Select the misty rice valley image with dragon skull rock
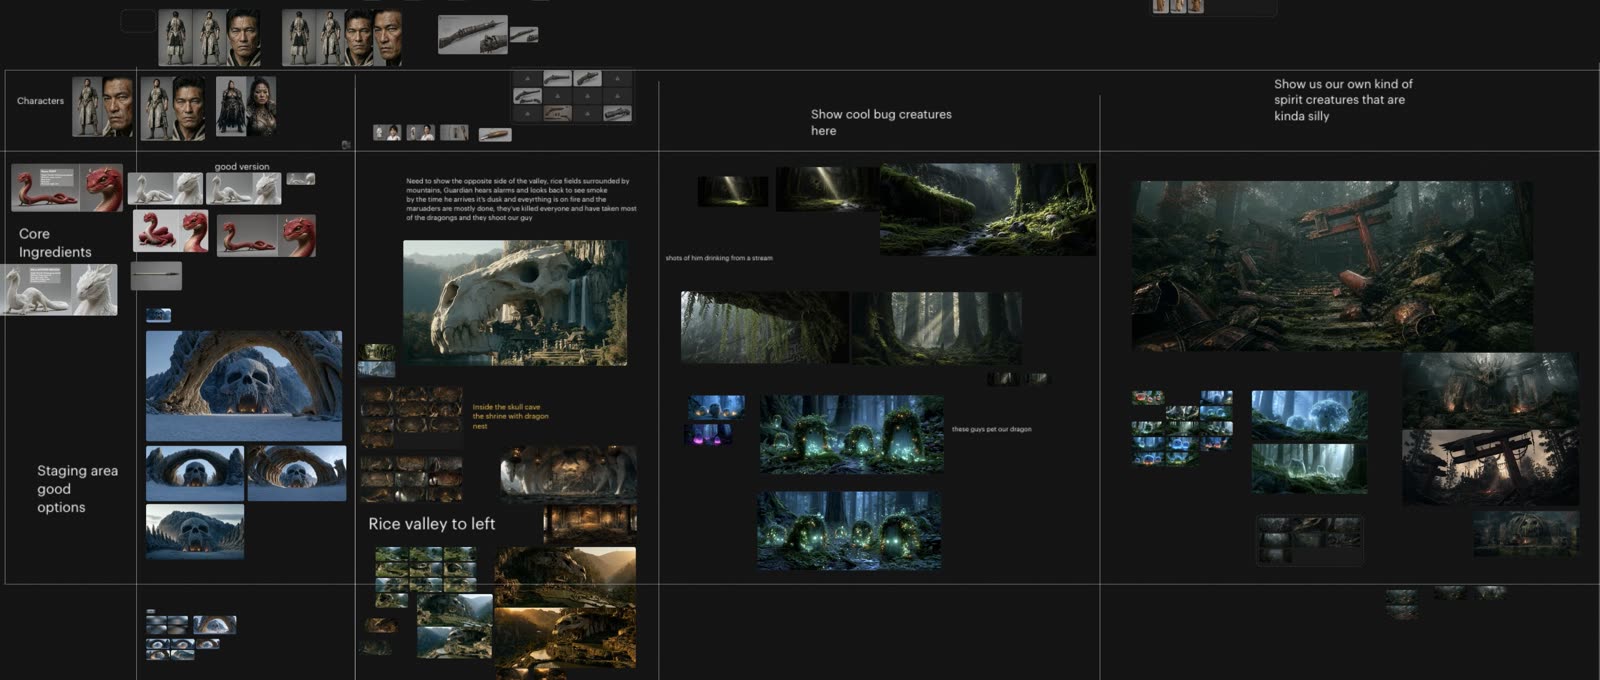Screen dimensions: 1600x680 pos(565,577)
